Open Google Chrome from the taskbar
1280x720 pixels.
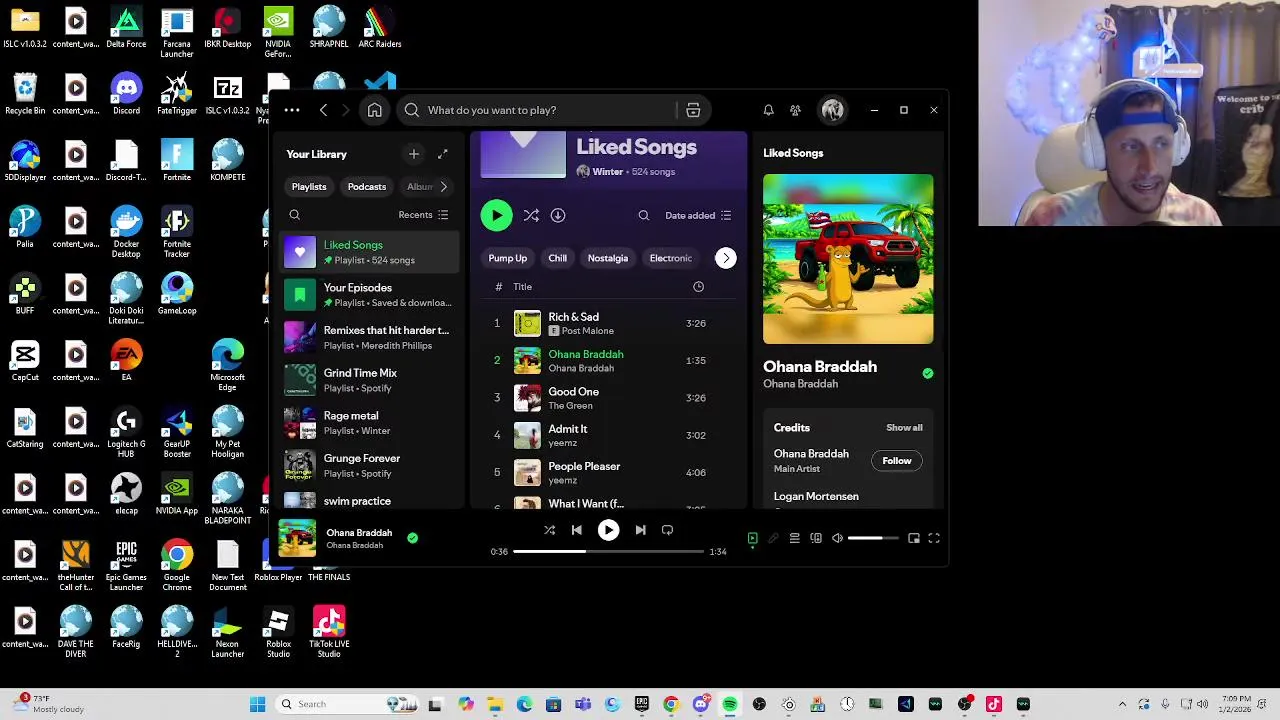point(671,705)
